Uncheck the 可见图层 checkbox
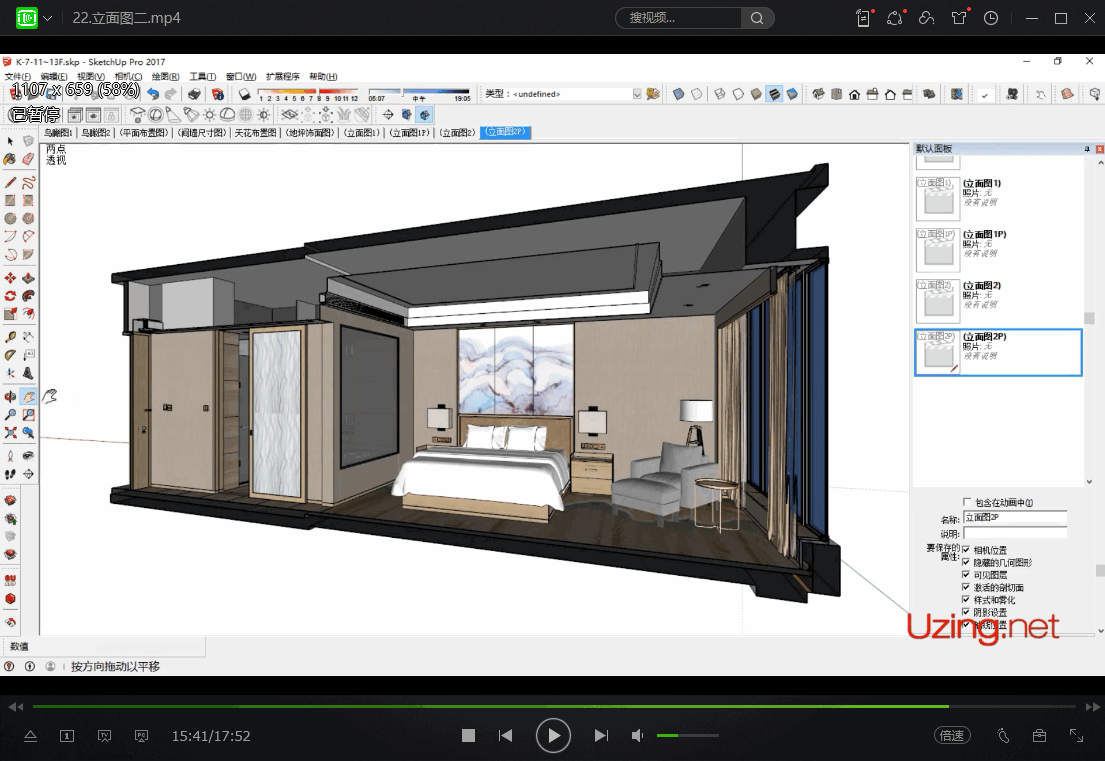Viewport: 1105px width, 761px height. (x=966, y=575)
